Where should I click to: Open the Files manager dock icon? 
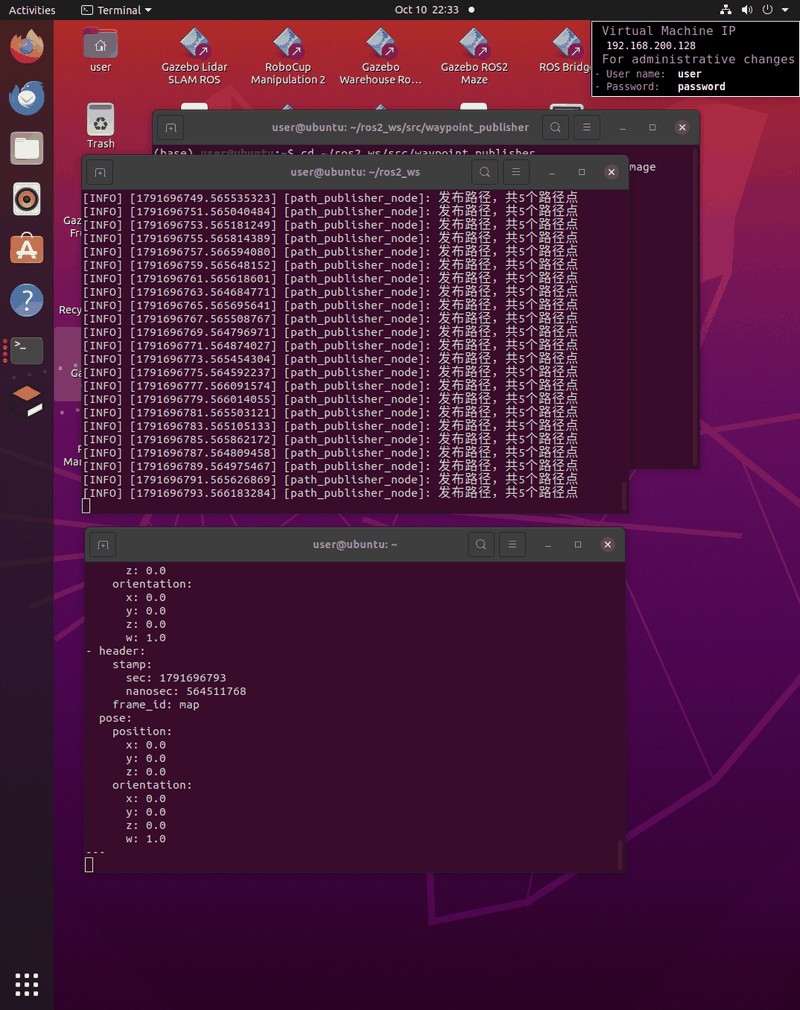(x=26, y=149)
